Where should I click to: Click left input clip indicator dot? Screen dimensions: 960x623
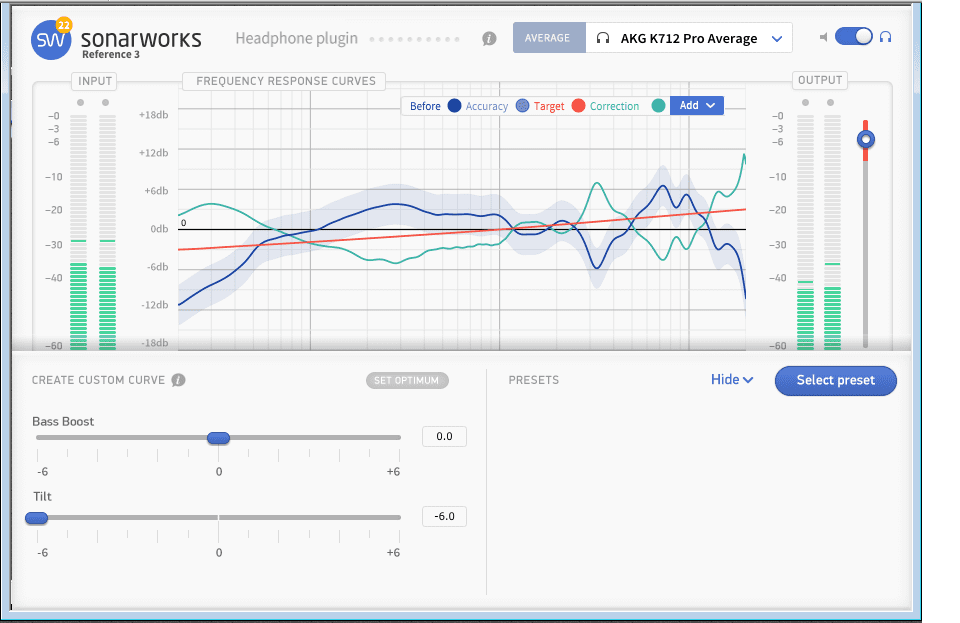(x=80, y=103)
